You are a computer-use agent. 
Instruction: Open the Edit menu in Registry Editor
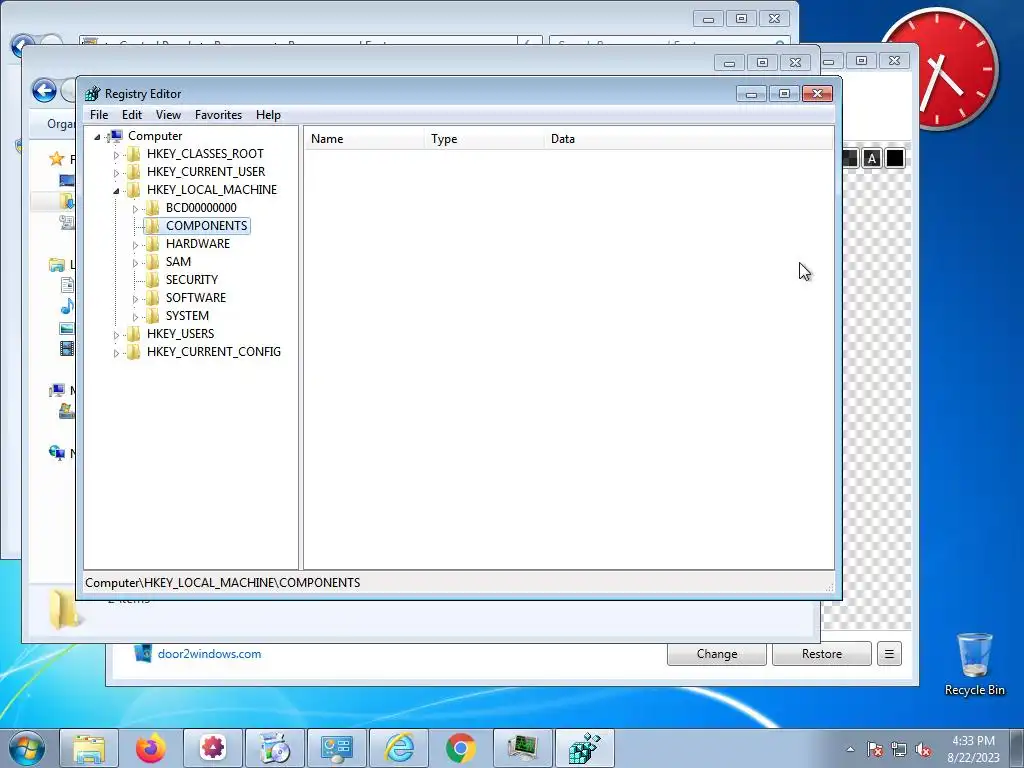click(132, 115)
